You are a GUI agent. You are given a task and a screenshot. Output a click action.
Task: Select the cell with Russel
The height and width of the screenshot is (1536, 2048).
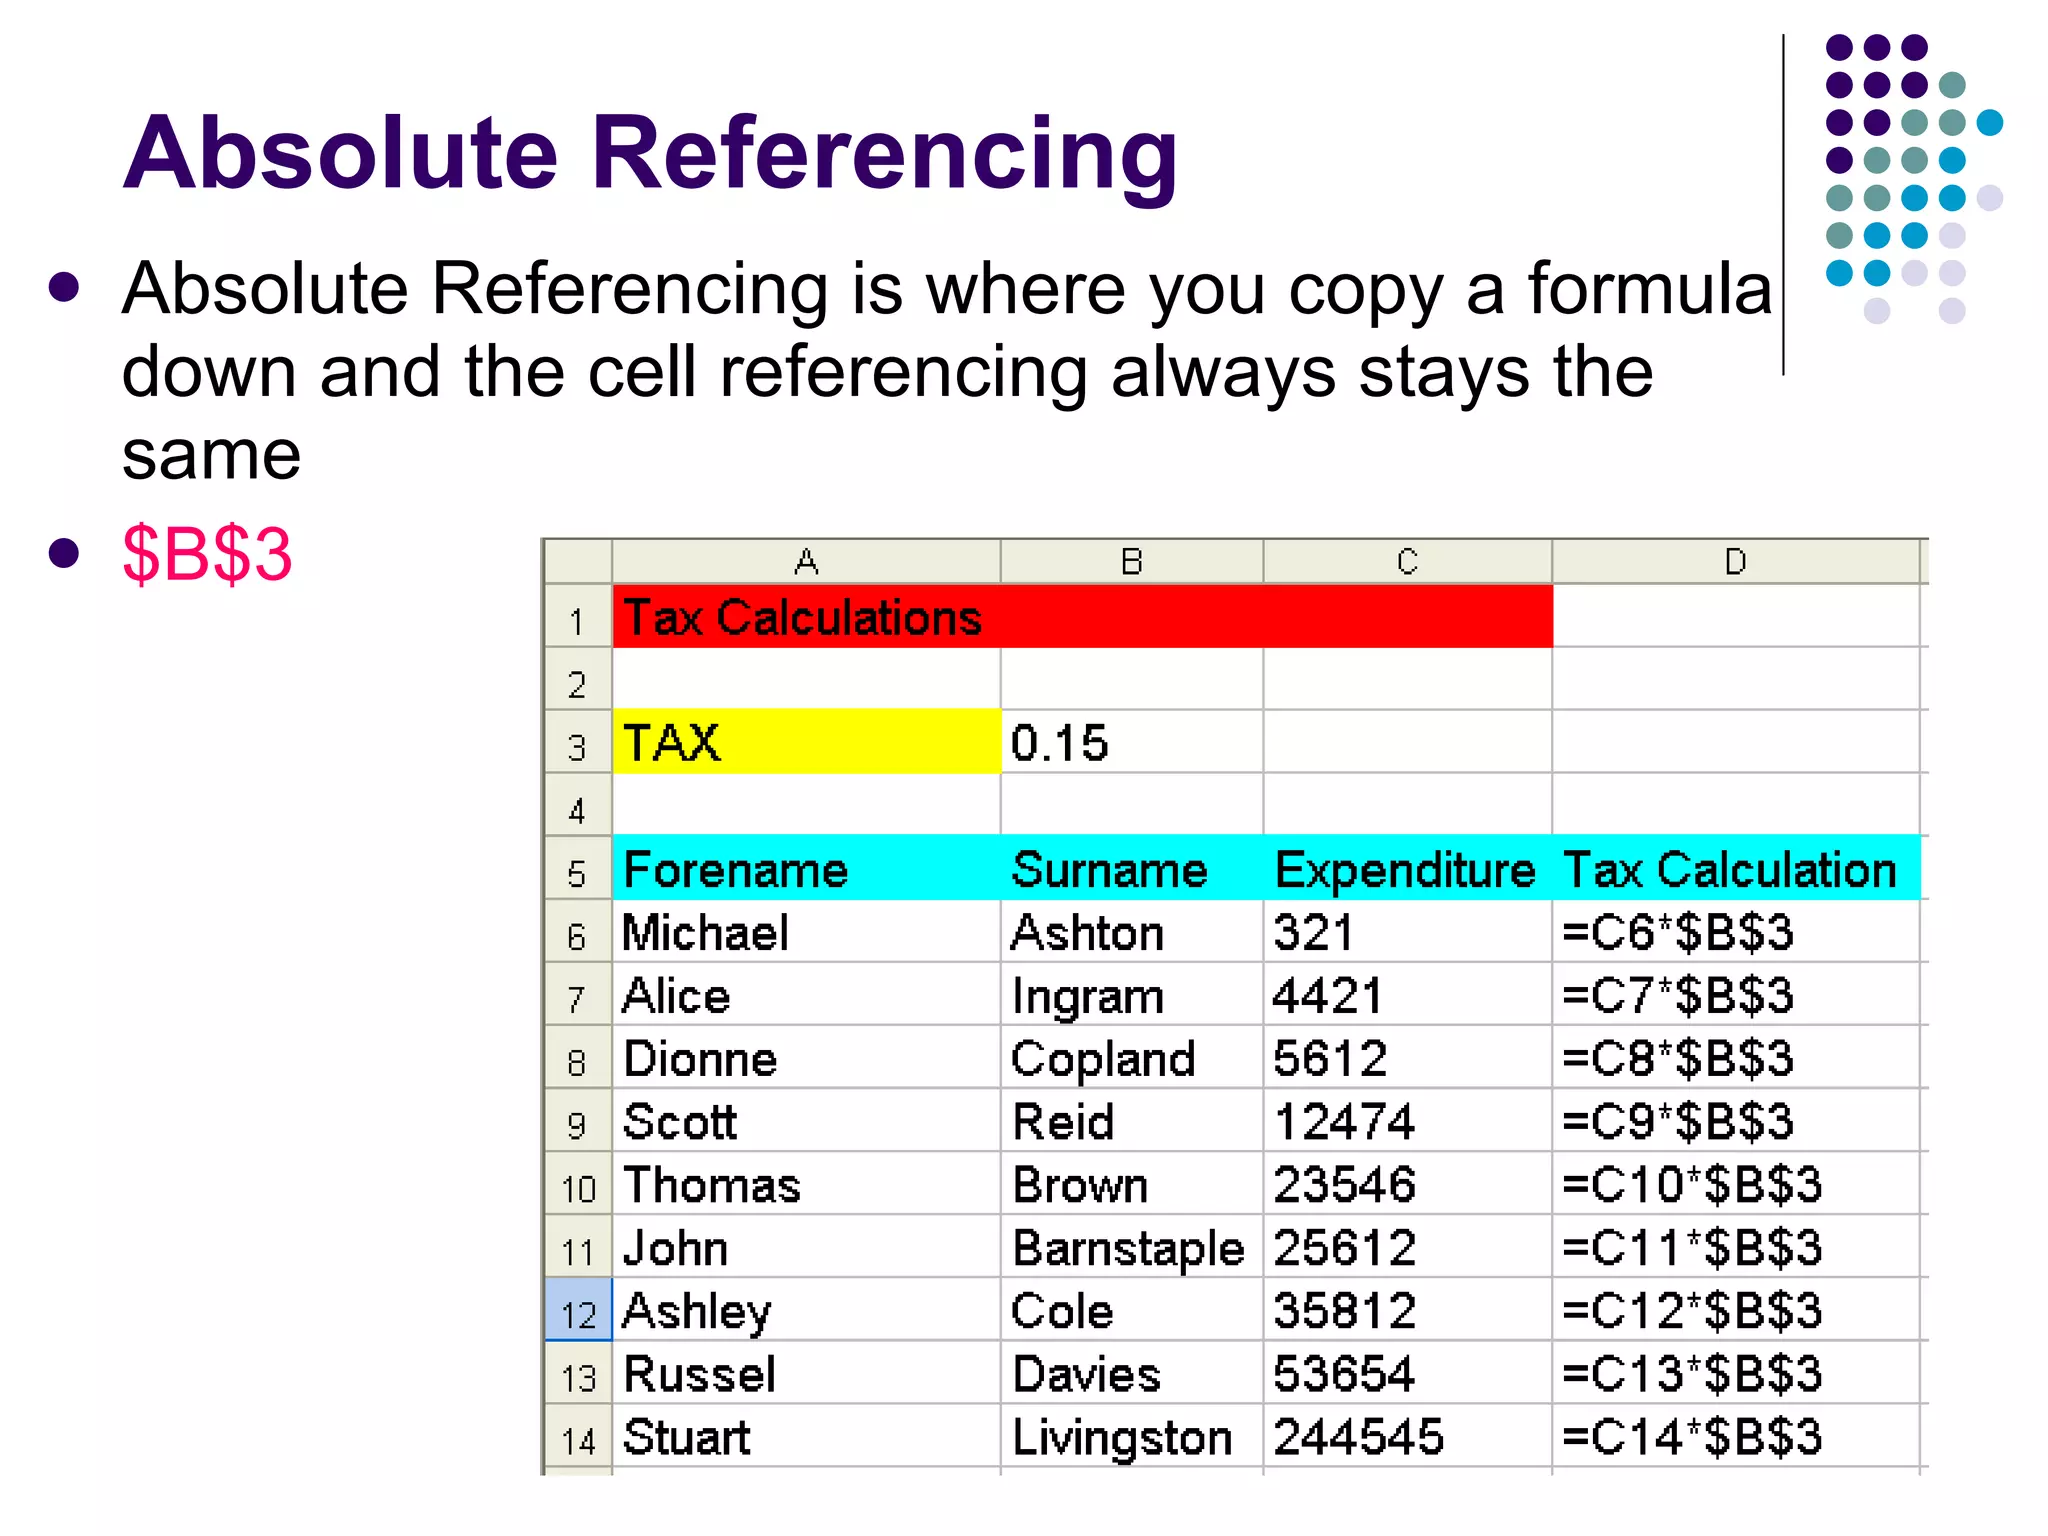[x=806, y=1373]
